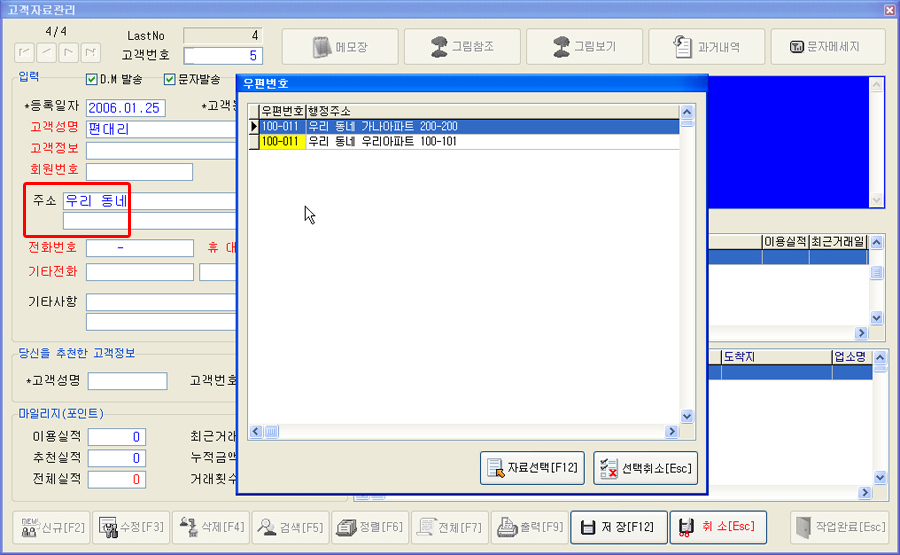Click 업소명 column header
The image size is (900, 555).
(852, 357)
